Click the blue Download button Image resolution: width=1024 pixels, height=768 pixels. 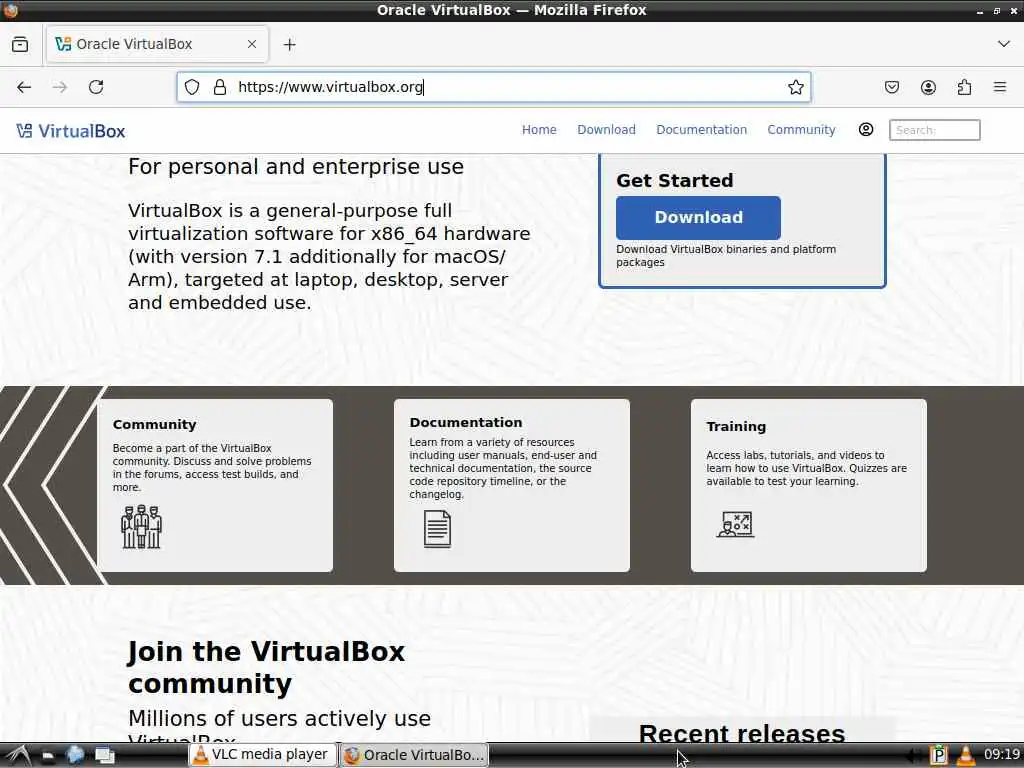coord(698,217)
